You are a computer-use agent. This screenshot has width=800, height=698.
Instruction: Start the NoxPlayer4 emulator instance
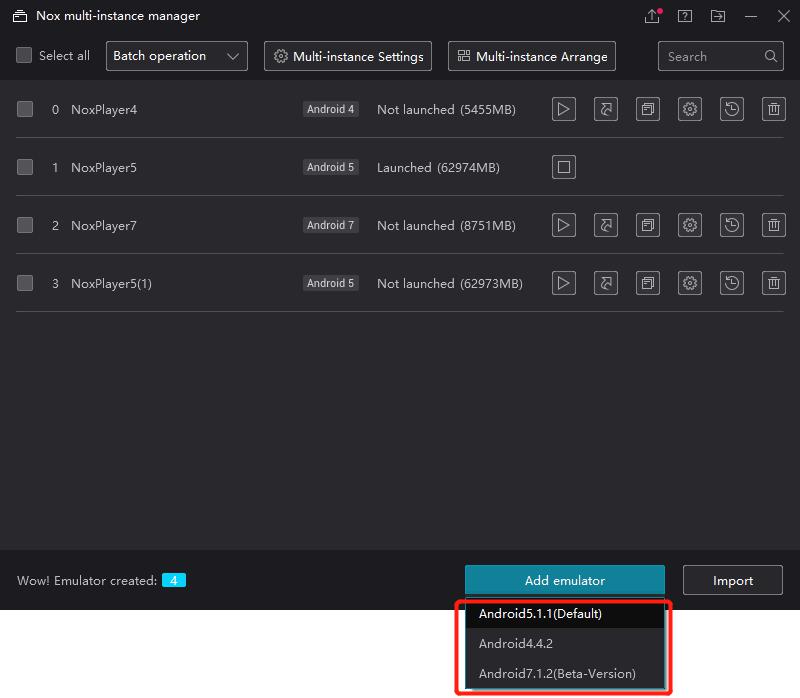[x=563, y=109]
